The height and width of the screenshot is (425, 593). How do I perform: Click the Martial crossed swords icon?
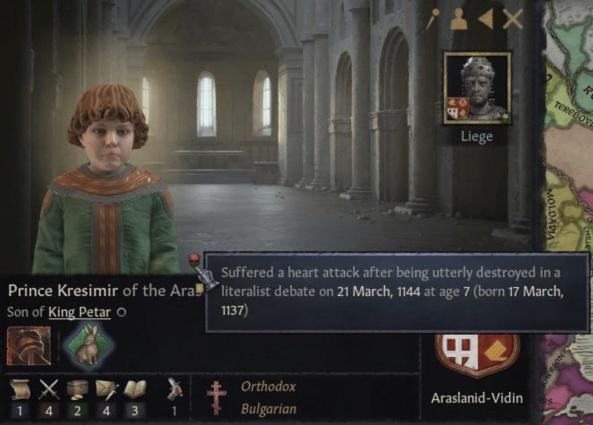click(x=49, y=389)
